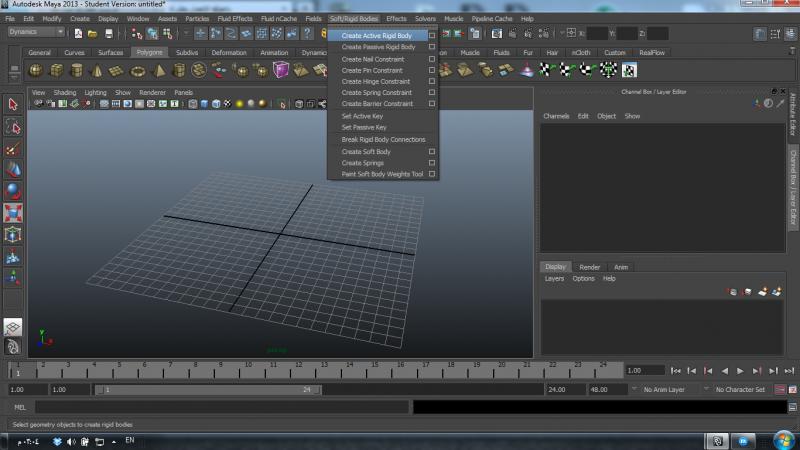Click the polygon cone shelf icon
800x450 pixels.
(x=96, y=70)
